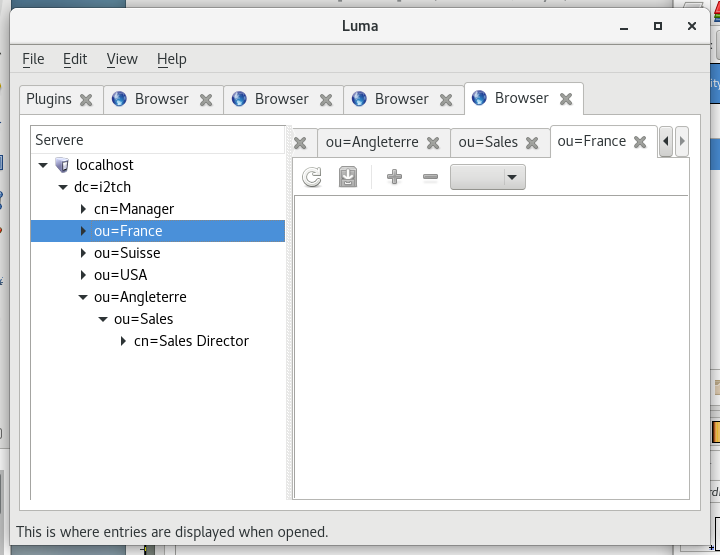
Task: Click the plus add attribute icon
Action: 394,177
